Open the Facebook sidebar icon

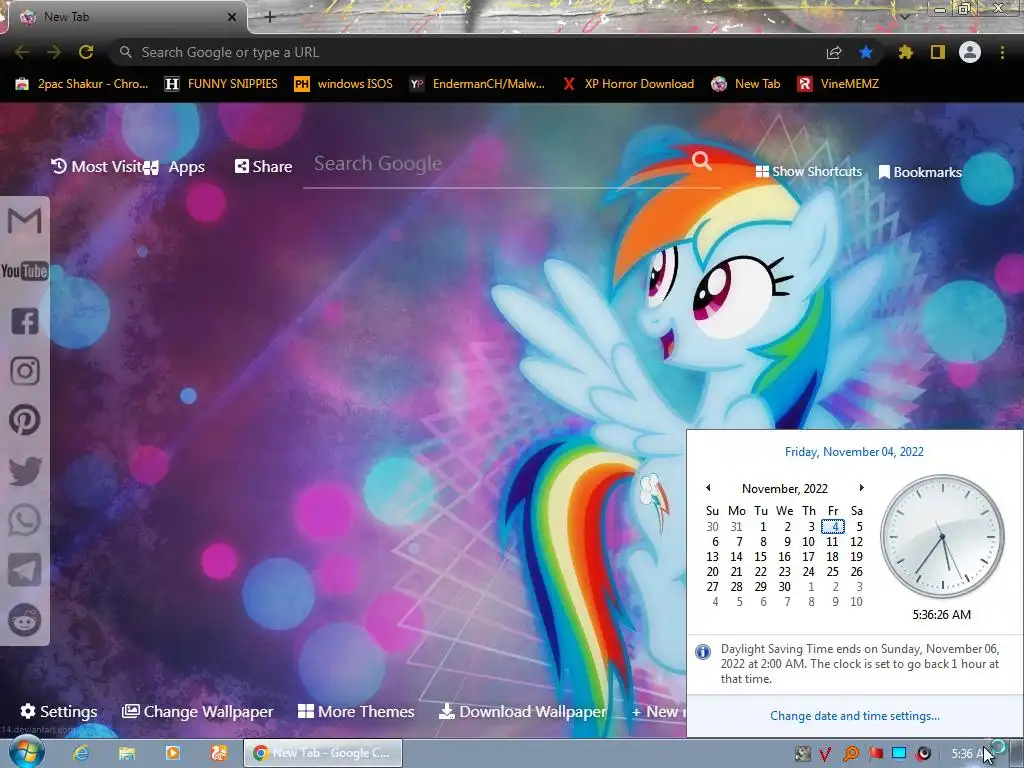[25, 321]
